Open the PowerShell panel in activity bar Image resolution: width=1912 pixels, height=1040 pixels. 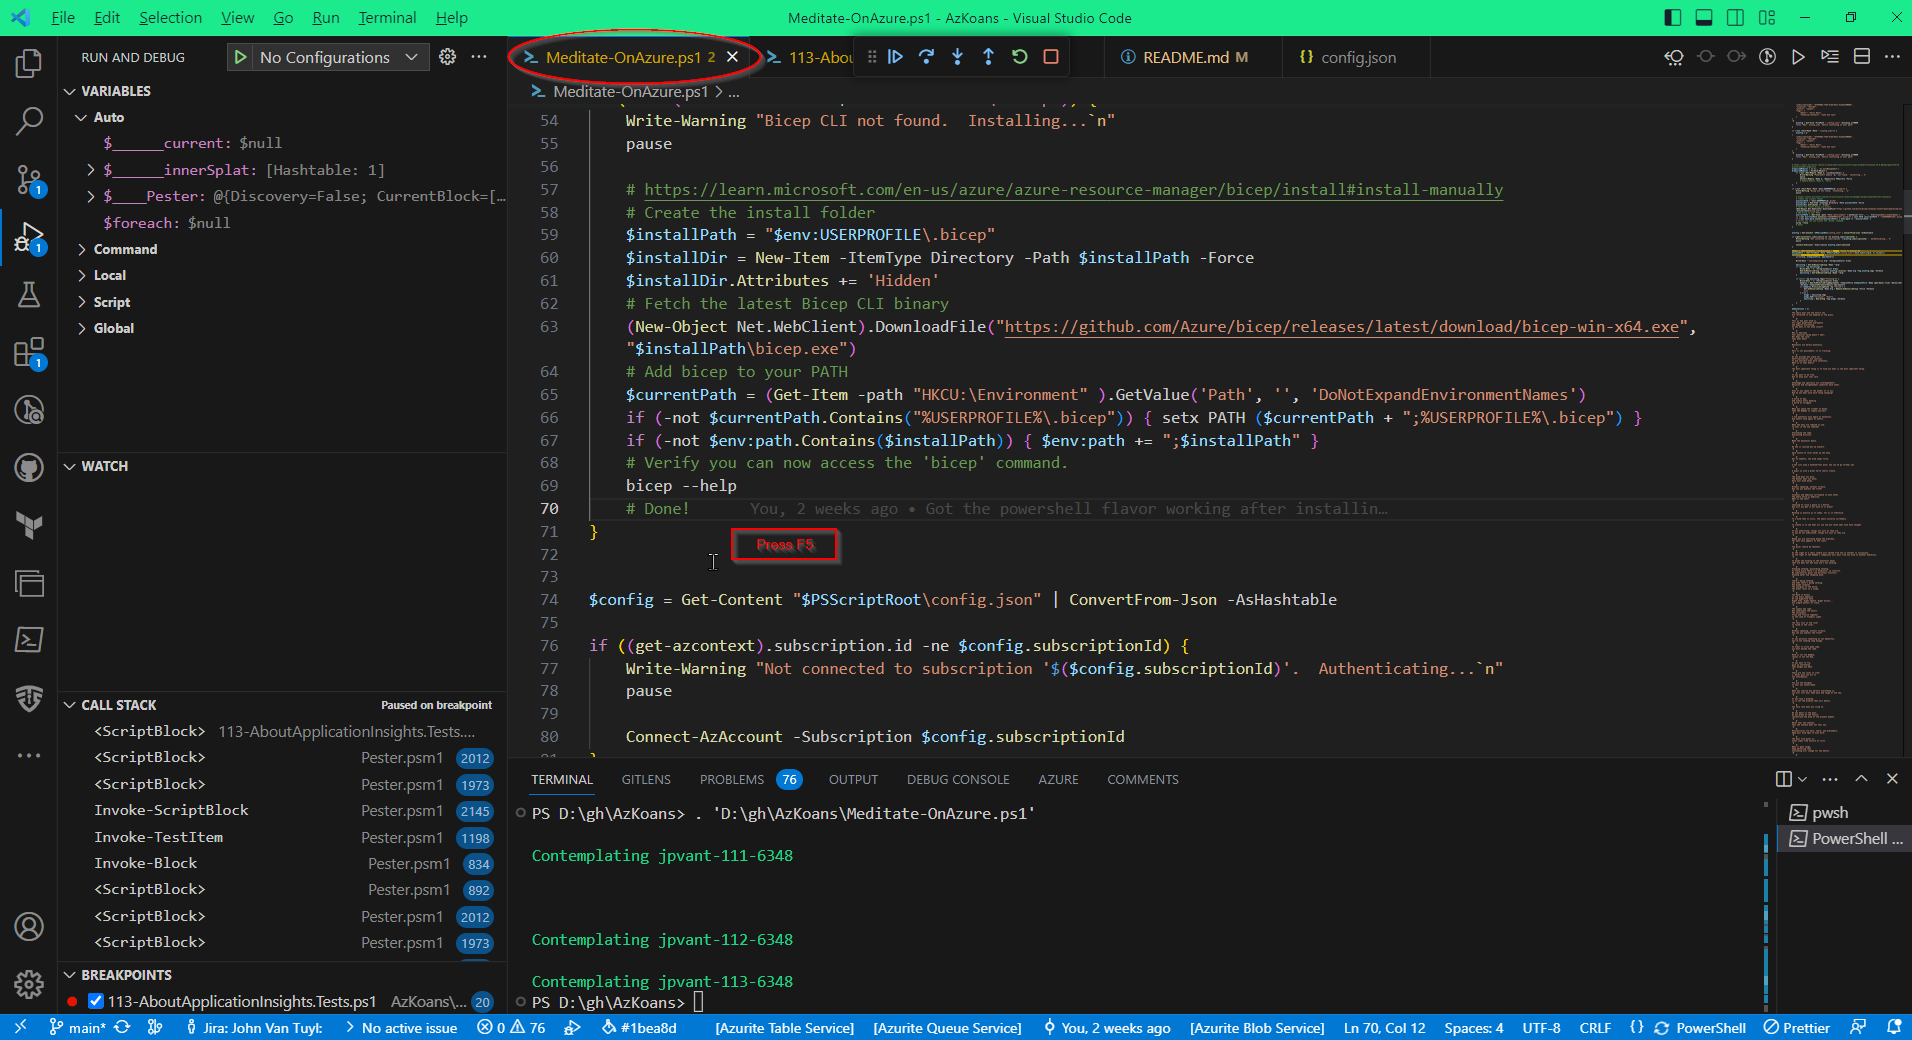point(29,640)
